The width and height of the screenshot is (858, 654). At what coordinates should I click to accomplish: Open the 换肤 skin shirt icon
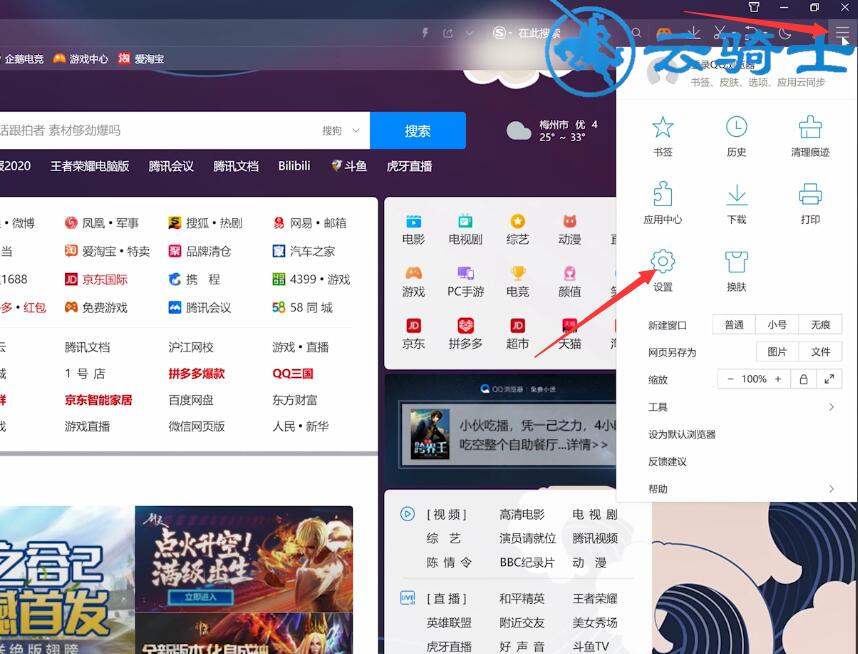click(737, 262)
